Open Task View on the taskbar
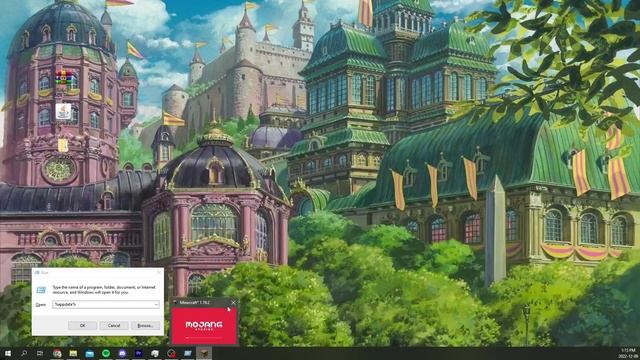Viewport: 640px width, 360px height. click(x=40, y=353)
